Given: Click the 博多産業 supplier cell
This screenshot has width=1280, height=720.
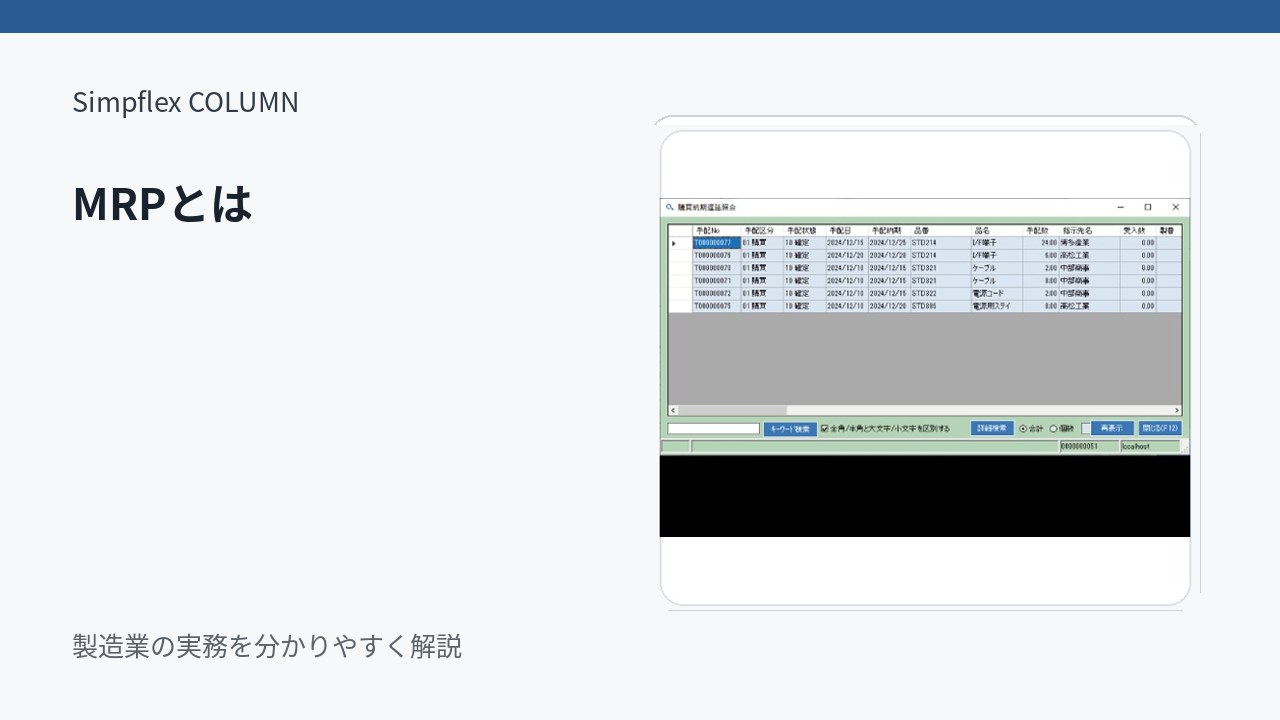Looking at the screenshot, I should coord(1089,243).
